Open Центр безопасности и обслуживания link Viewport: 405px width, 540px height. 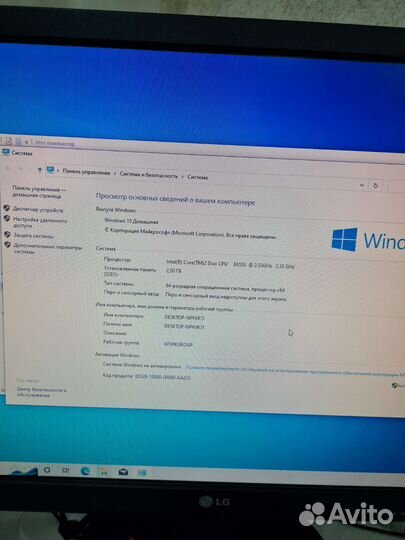[41, 393]
